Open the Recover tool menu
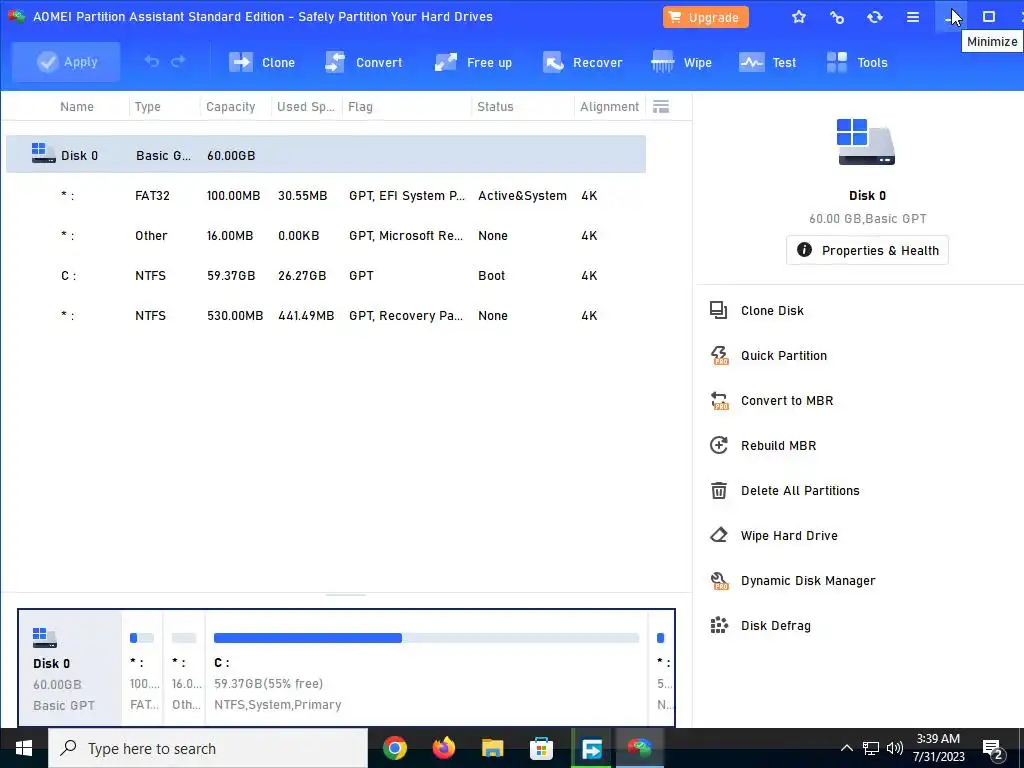The image size is (1024, 768). pyautogui.click(x=583, y=63)
